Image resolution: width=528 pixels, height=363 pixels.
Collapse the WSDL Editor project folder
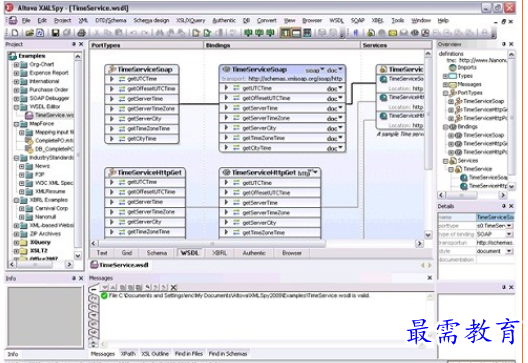tap(16, 107)
